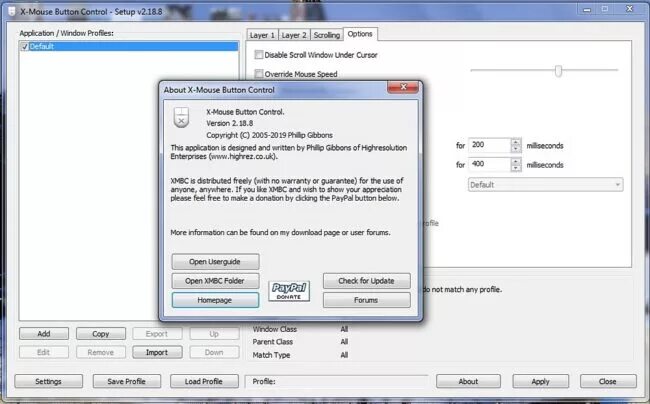Enable Disable Scroll Window Under Cursor
This screenshot has width=650, height=404.
click(x=259, y=54)
